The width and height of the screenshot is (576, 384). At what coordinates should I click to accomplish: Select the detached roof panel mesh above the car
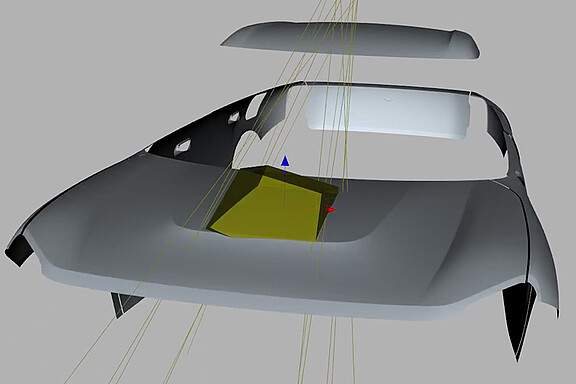click(x=351, y=40)
